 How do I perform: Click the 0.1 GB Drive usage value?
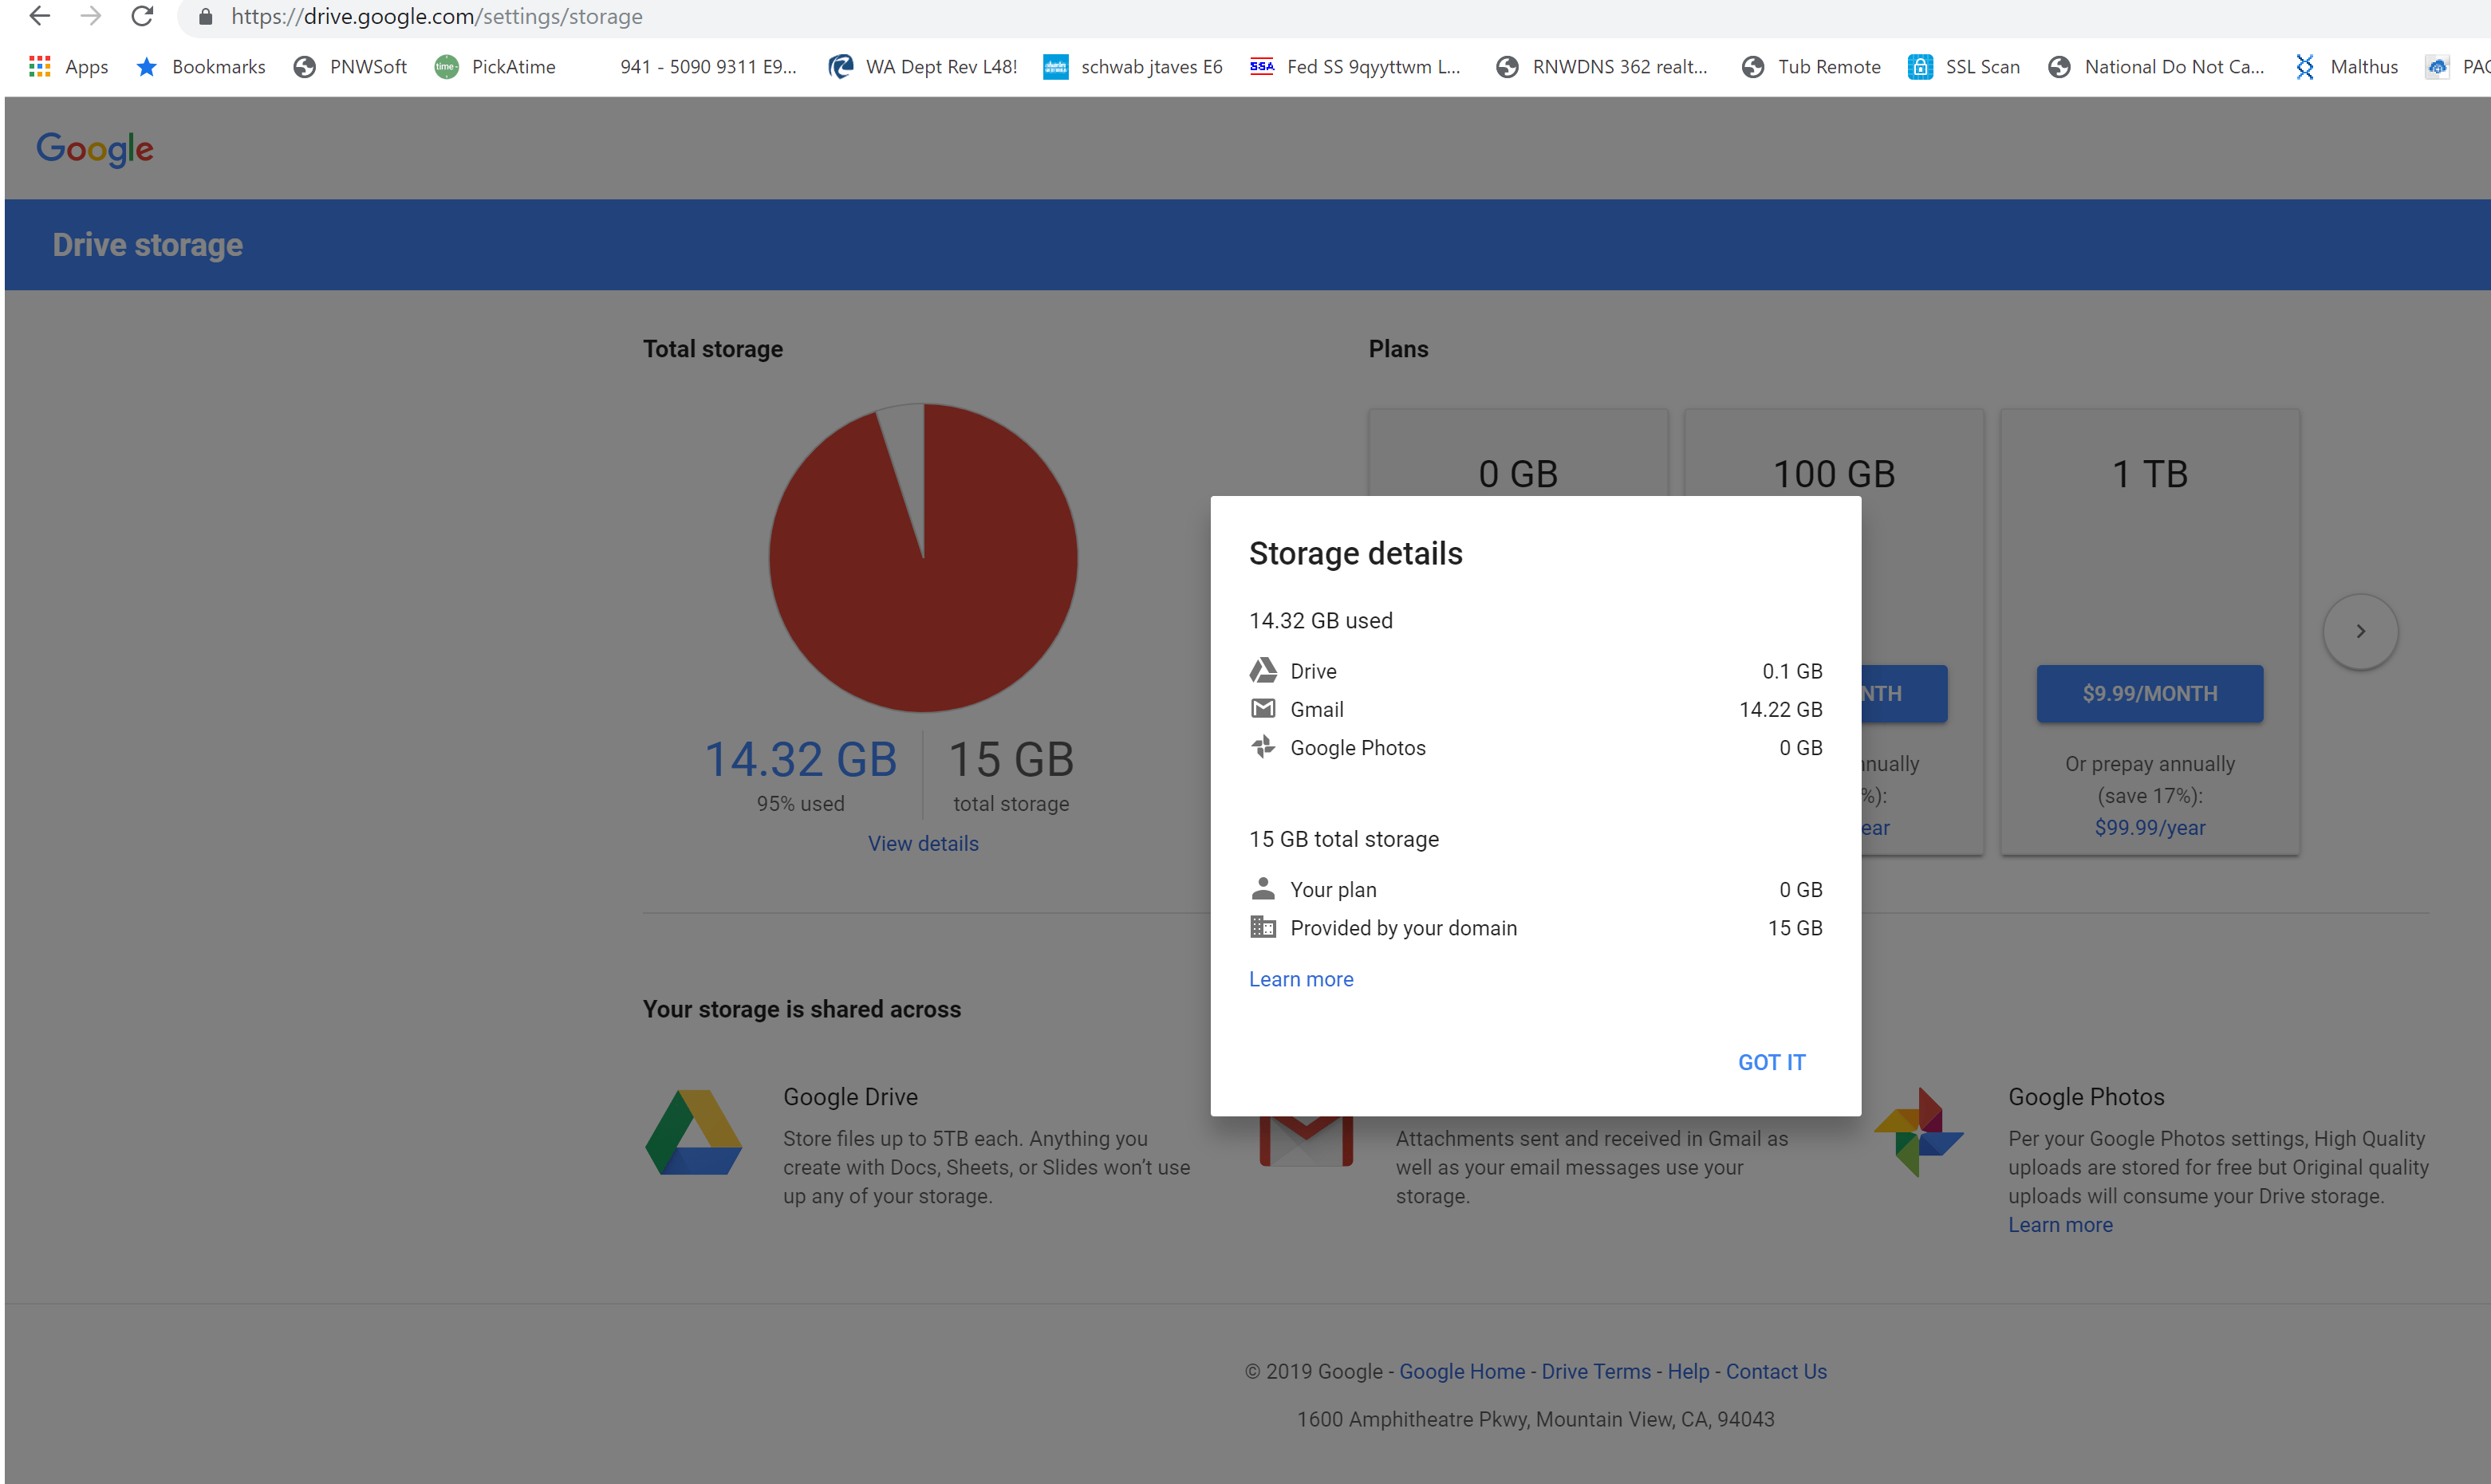[1792, 671]
